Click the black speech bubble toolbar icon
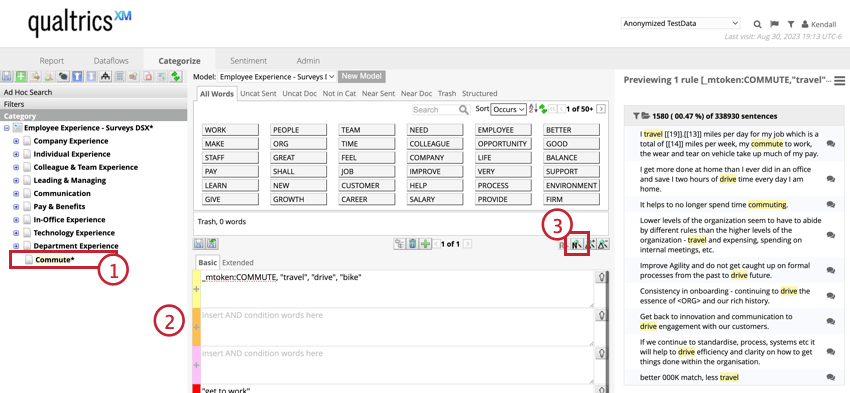The image size is (850, 393). point(63,76)
